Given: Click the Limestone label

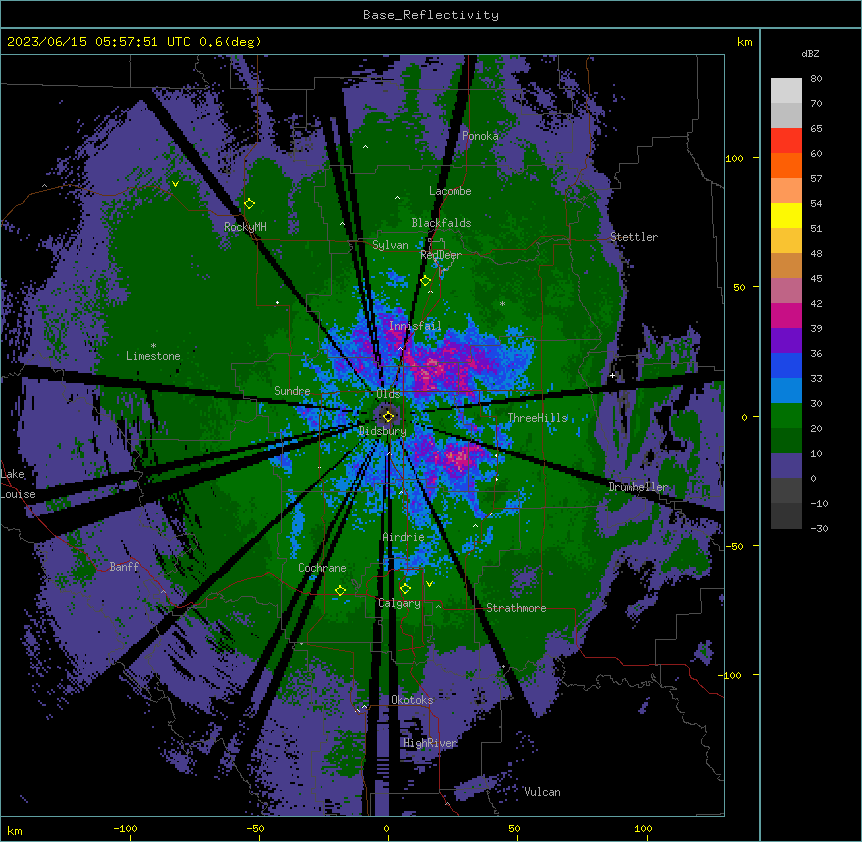Looking at the screenshot, I should [153, 356].
